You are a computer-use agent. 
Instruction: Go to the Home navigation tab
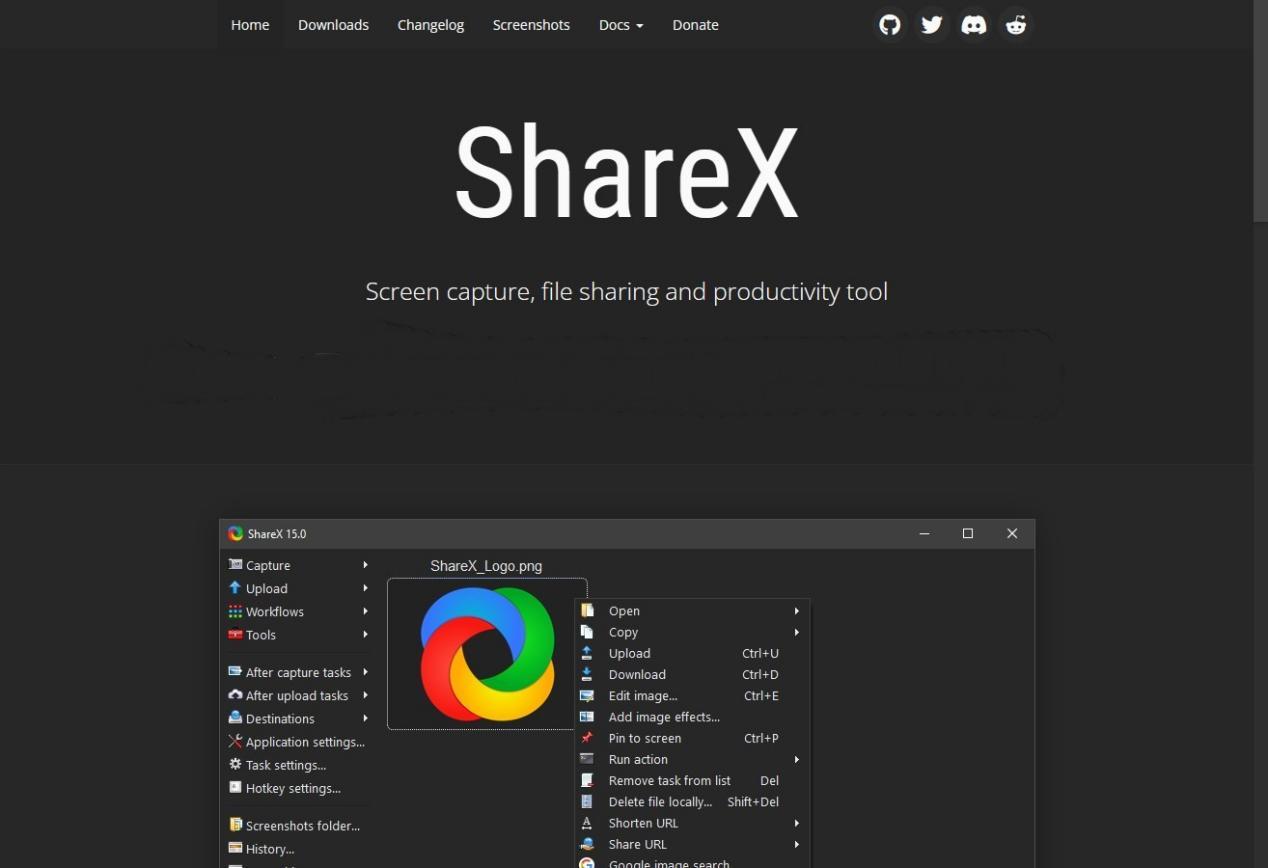pyautogui.click(x=250, y=25)
